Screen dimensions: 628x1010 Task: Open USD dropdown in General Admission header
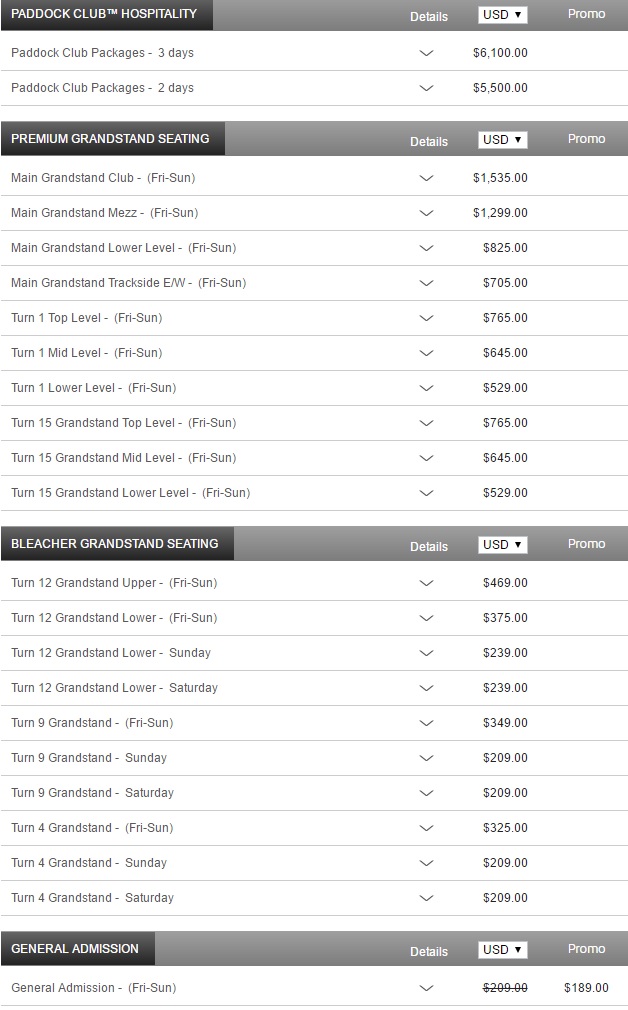(x=502, y=949)
